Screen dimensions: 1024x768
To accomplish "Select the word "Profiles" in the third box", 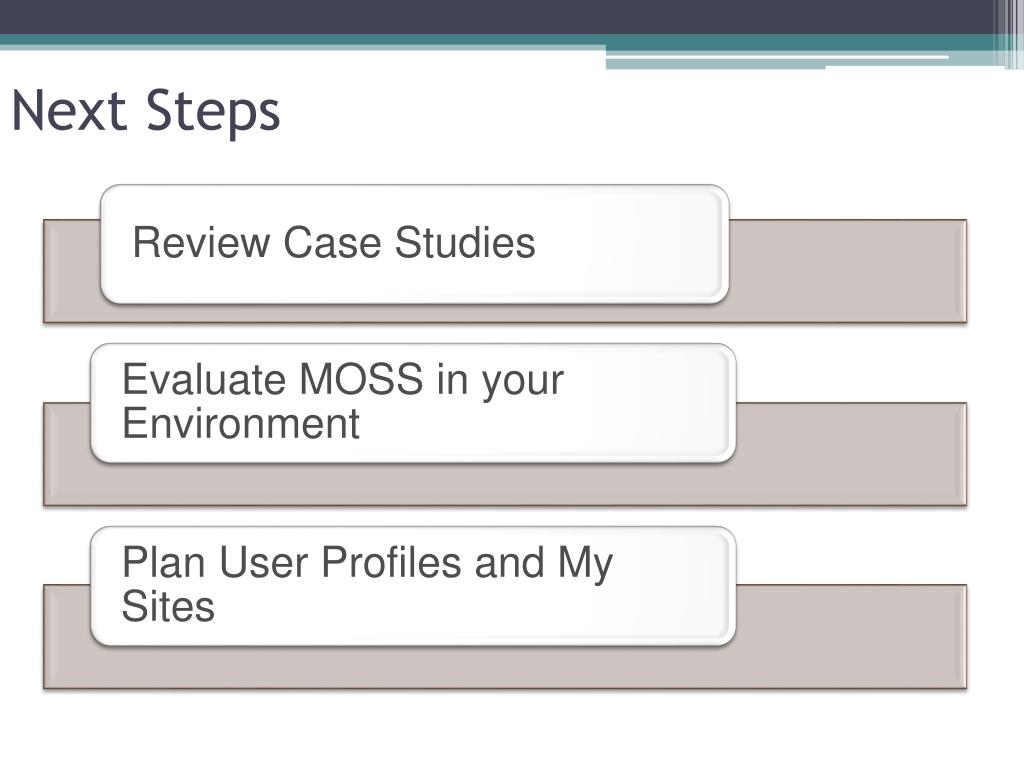I will tap(392, 562).
